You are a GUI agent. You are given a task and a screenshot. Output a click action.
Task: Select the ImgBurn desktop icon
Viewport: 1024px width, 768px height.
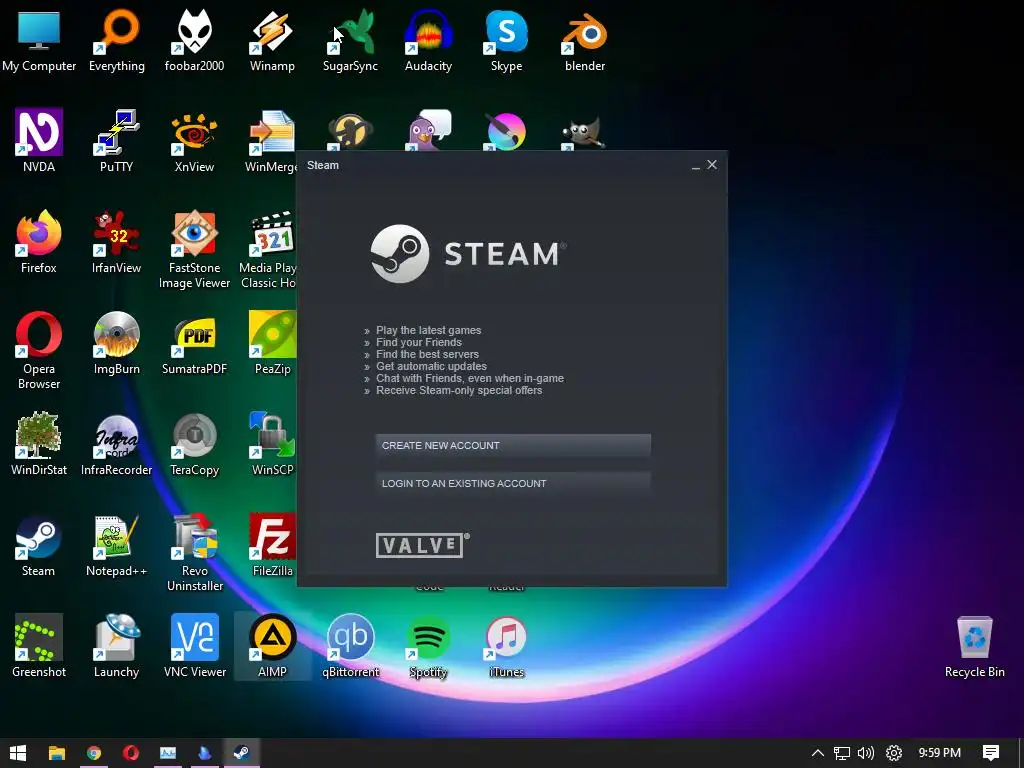point(117,344)
